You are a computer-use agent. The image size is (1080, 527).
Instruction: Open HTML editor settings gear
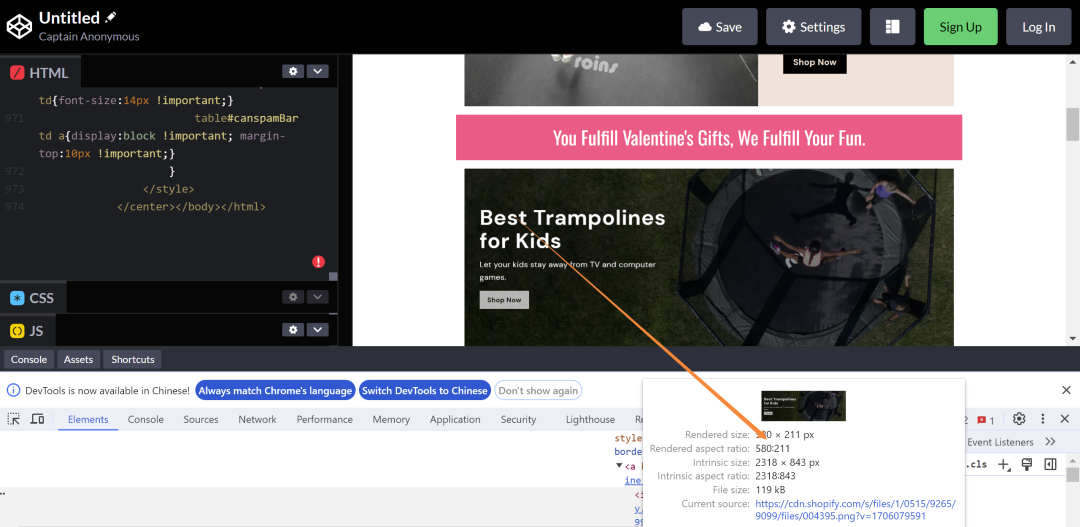(x=292, y=72)
